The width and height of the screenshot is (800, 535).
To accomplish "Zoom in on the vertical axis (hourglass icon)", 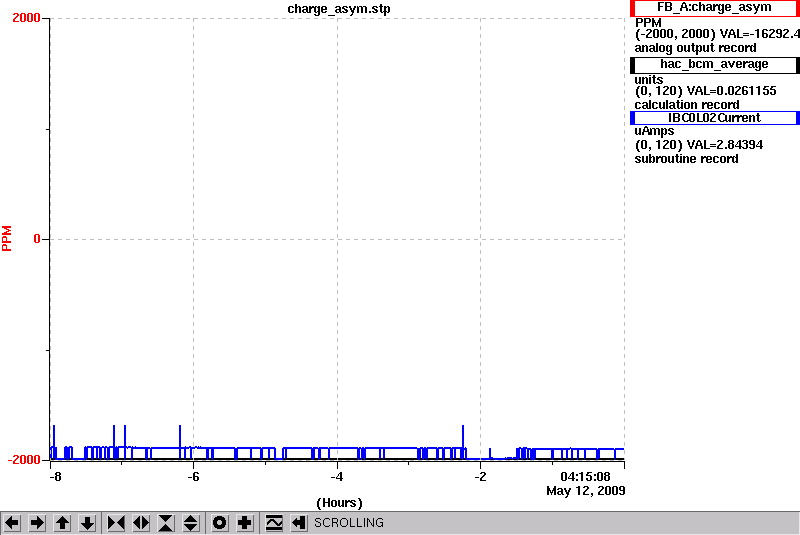I will point(166,523).
